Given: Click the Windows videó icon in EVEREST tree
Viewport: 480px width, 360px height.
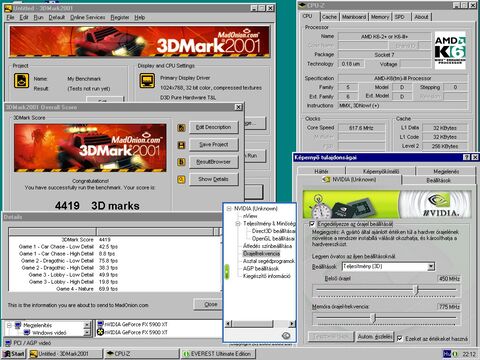Looking at the screenshot, I should (27, 332).
